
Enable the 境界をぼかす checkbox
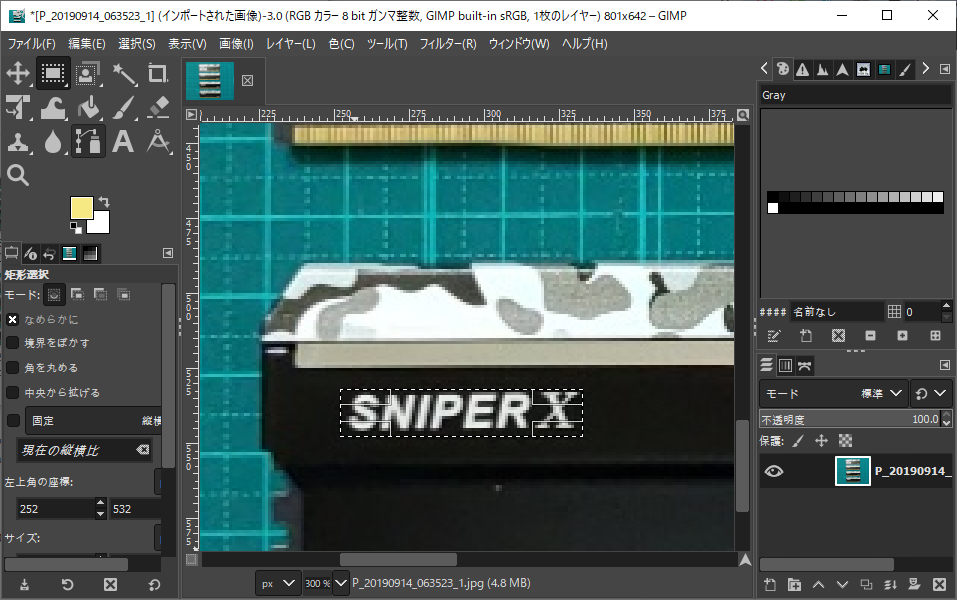pos(12,343)
